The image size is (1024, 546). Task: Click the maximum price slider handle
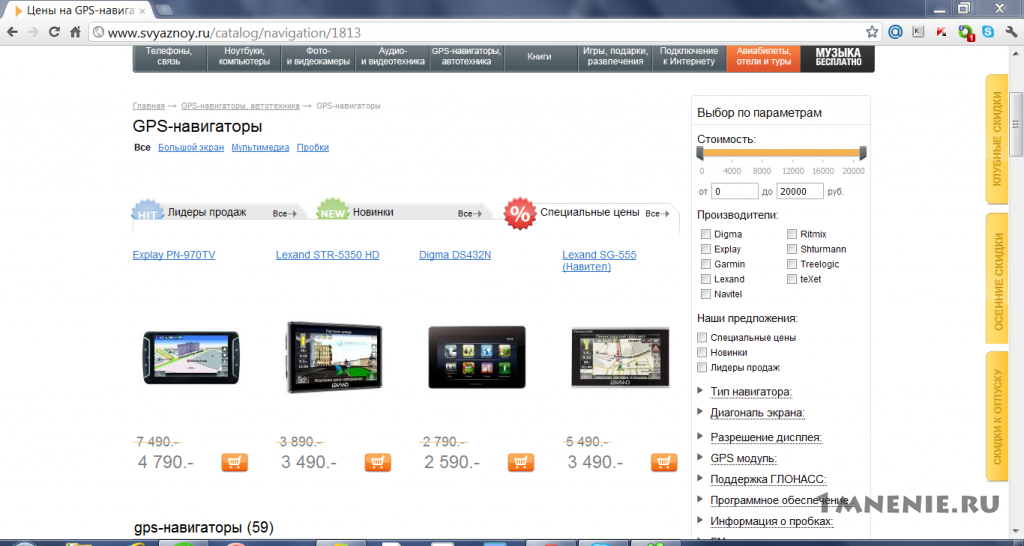[863, 153]
